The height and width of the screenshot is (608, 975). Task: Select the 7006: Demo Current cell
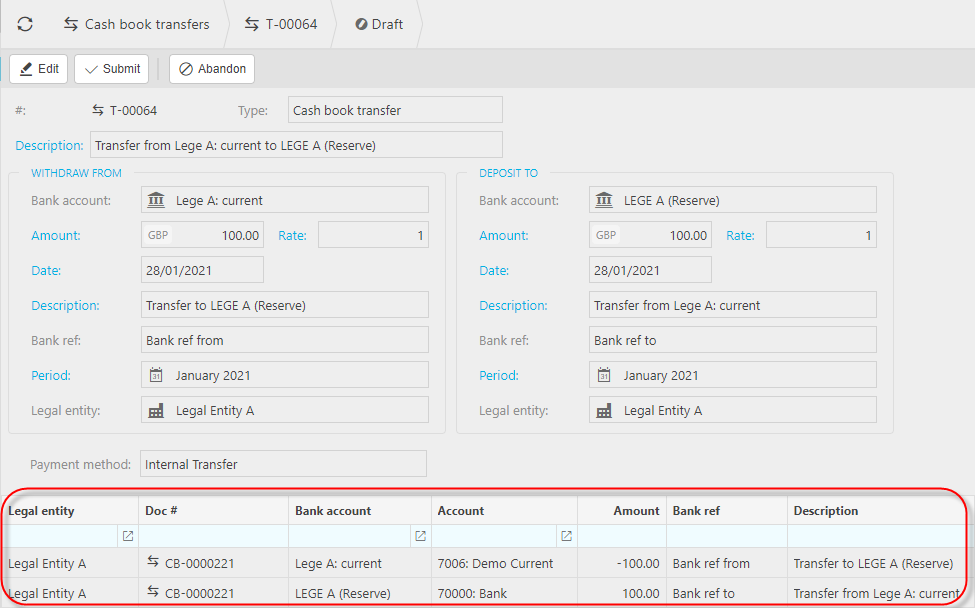click(504, 563)
